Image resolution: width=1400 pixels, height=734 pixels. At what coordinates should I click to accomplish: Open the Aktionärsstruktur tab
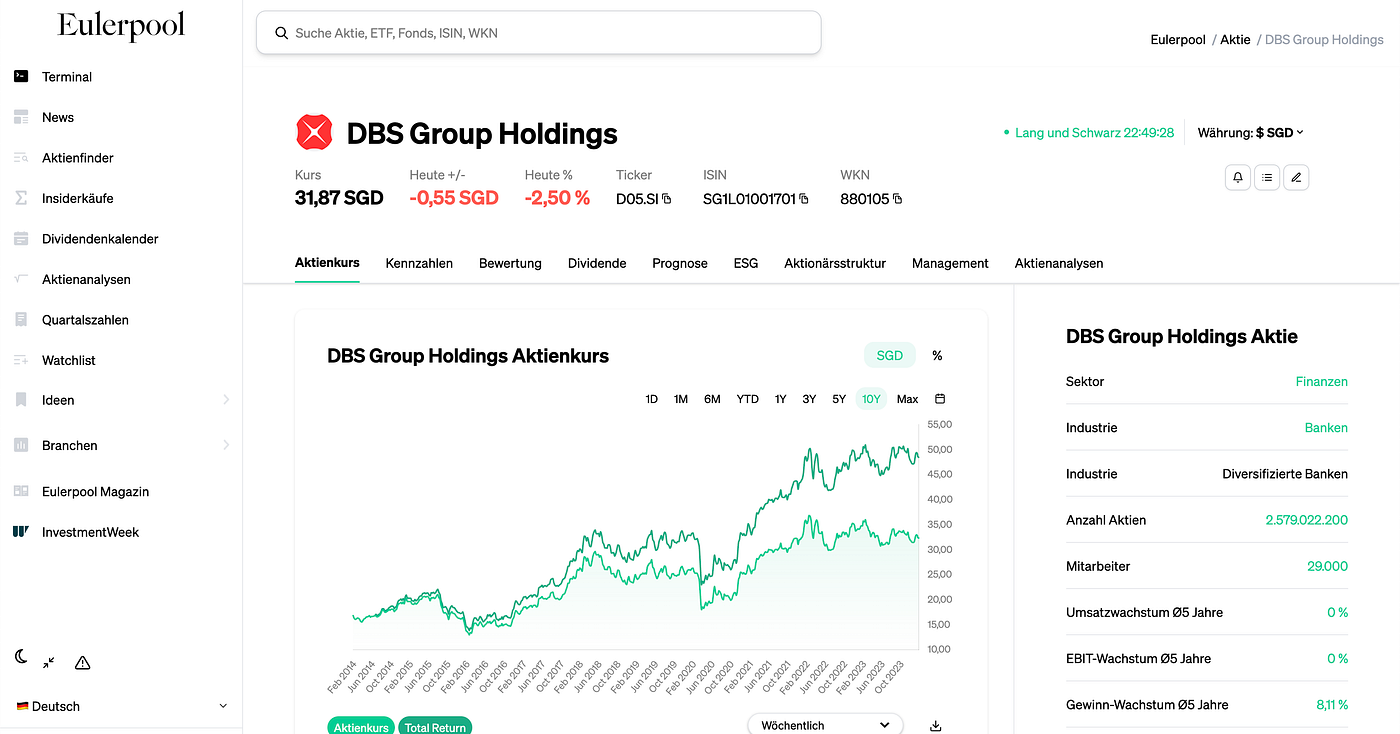835,263
